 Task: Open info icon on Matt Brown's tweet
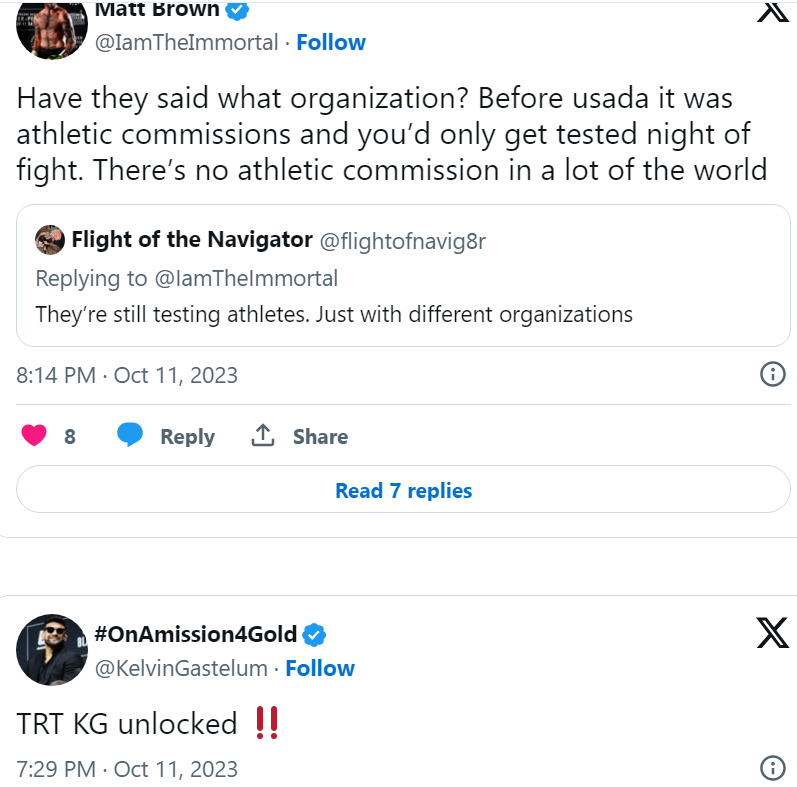[x=772, y=375]
